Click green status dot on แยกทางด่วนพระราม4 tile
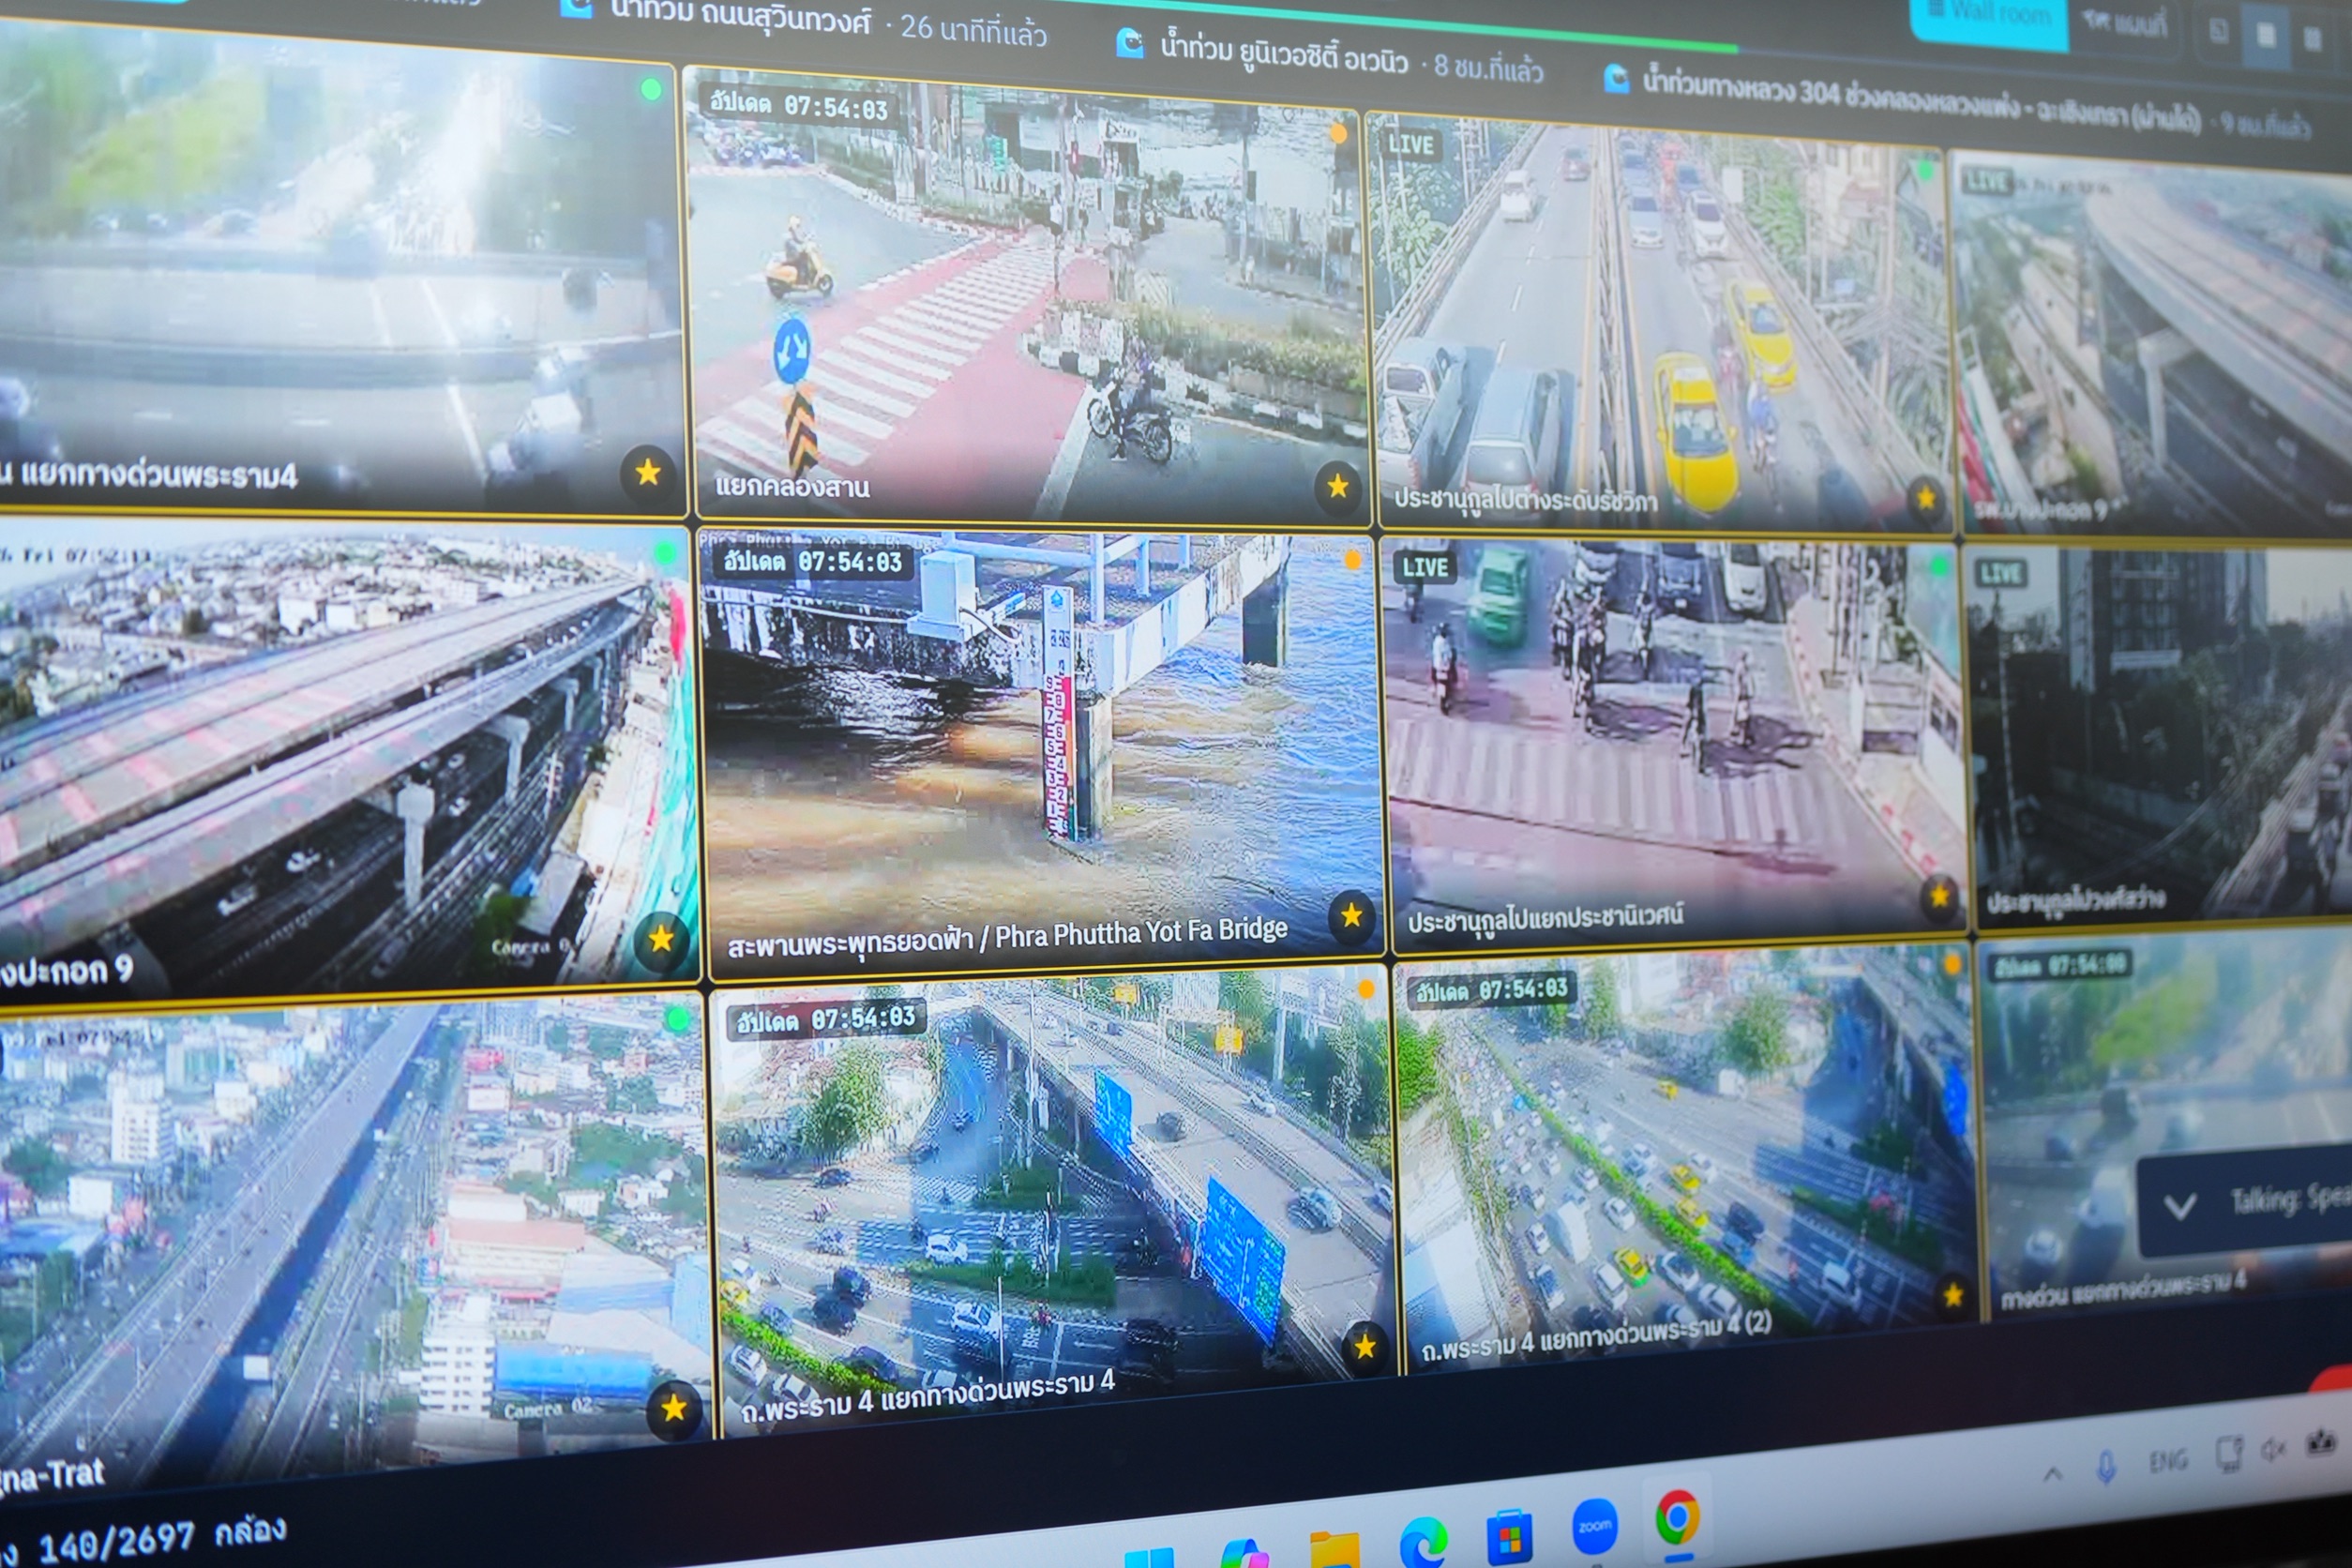Screen dimensions: 2352x1568 (x=651, y=89)
